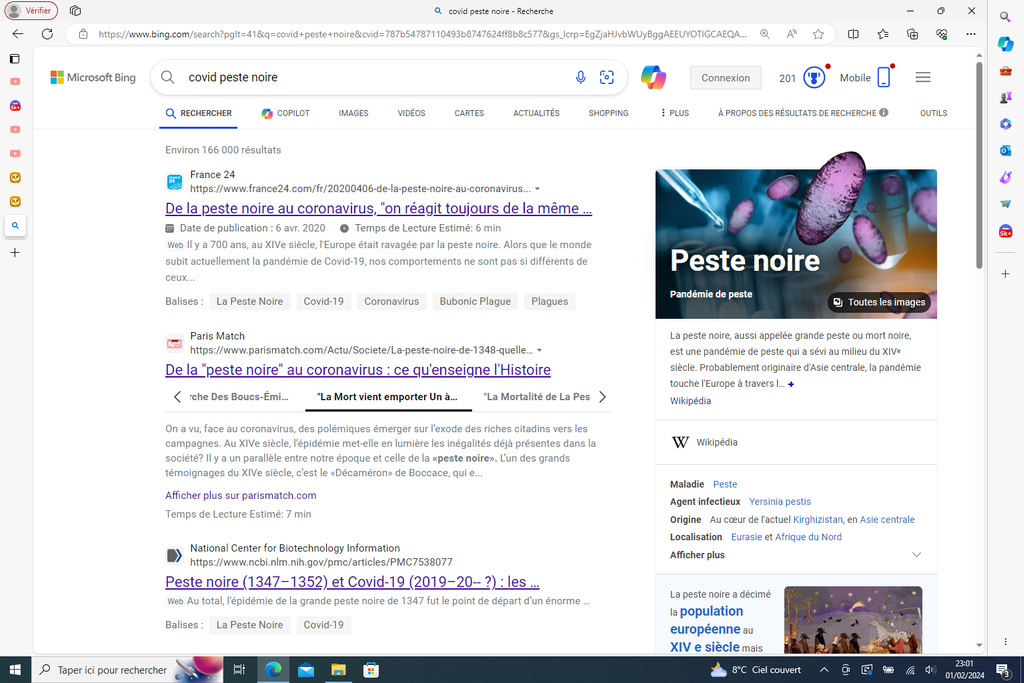The height and width of the screenshot is (683, 1024).
Task: Open Copilot from the colorful header icon
Action: [x=653, y=78]
